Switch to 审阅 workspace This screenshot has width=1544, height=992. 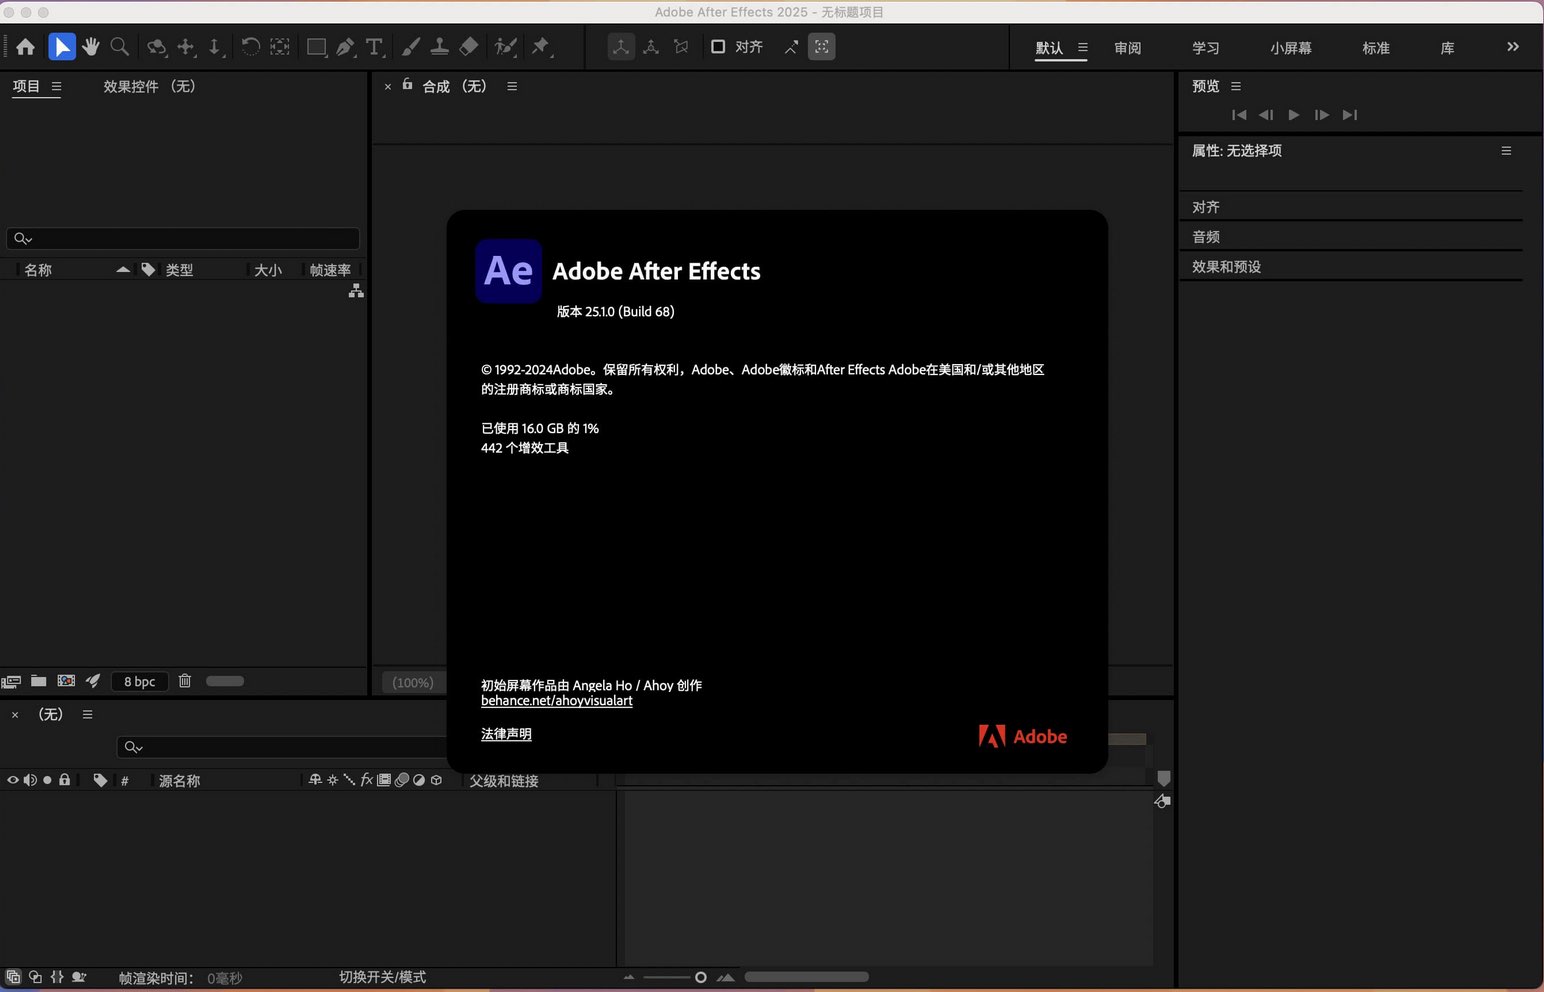pos(1128,48)
